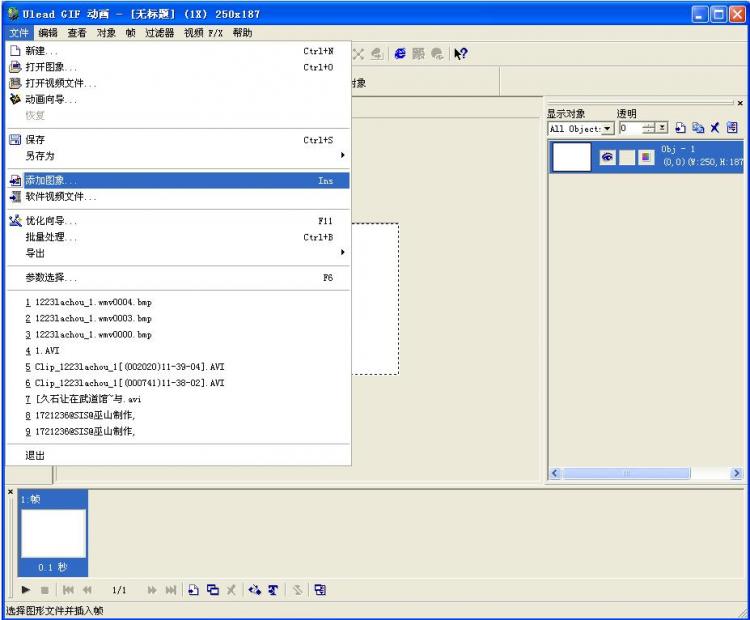This screenshot has height=620, width=750.
Task: Click the object panel horizontal scrollbar
Action: 627,473
